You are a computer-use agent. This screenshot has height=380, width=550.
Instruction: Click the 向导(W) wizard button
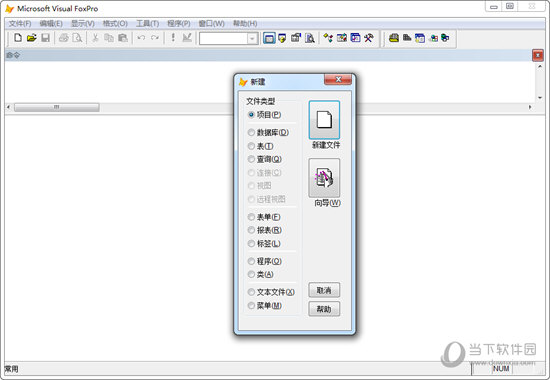click(x=324, y=178)
